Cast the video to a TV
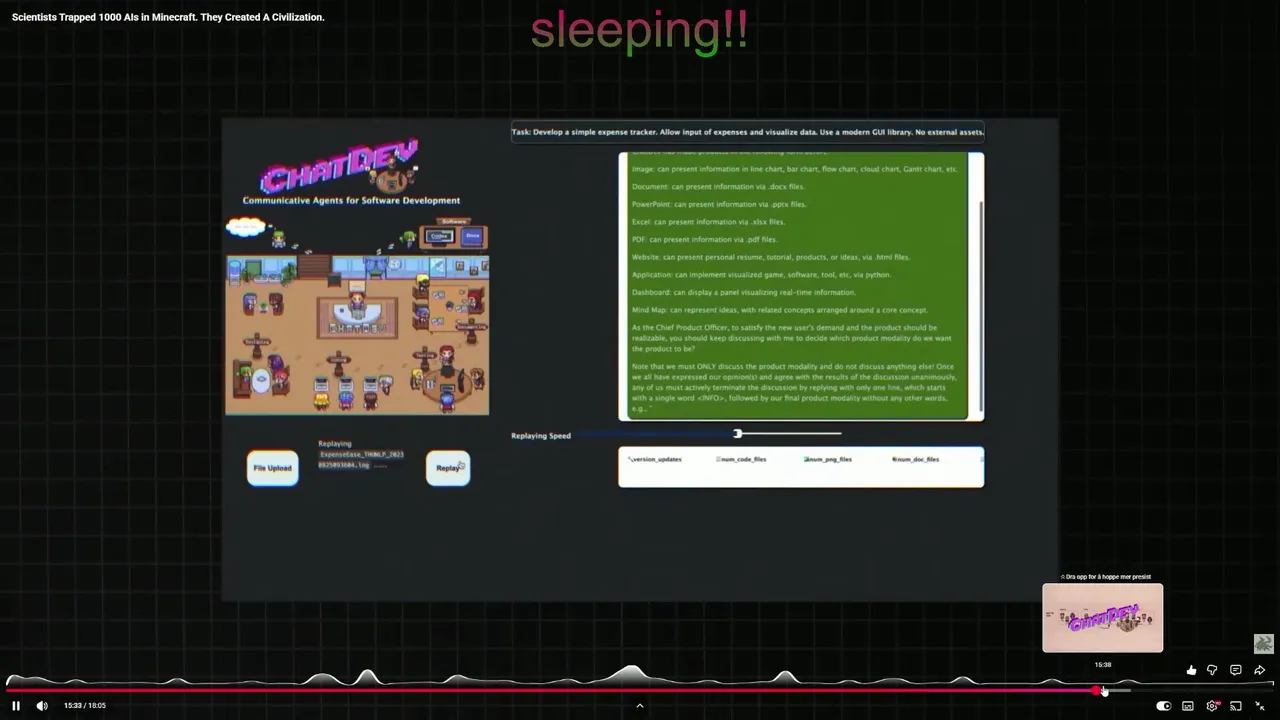The height and width of the screenshot is (720, 1280). click(x=1236, y=706)
